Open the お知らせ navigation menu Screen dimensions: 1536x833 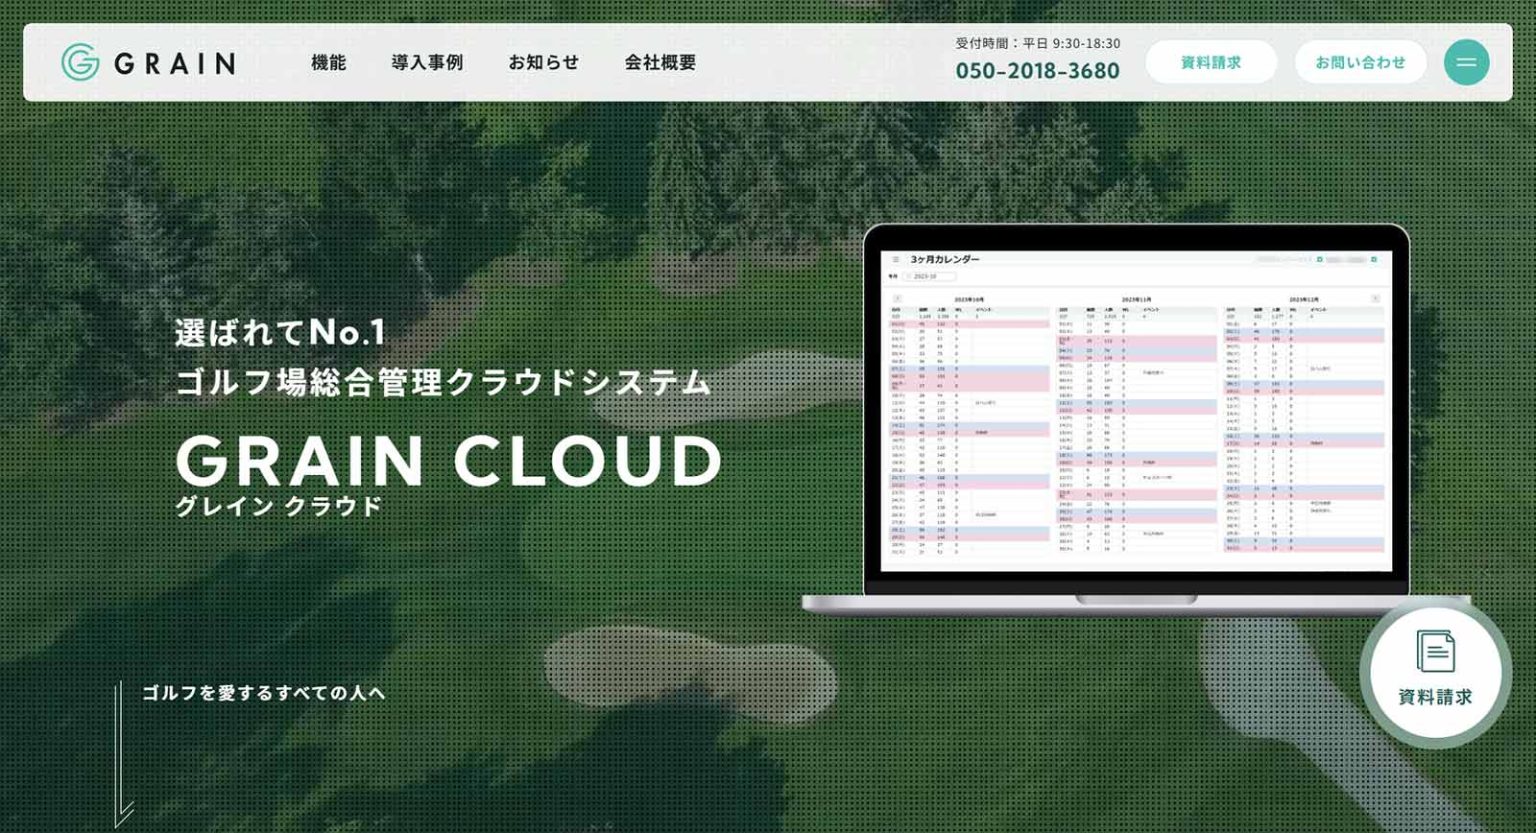(542, 62)
